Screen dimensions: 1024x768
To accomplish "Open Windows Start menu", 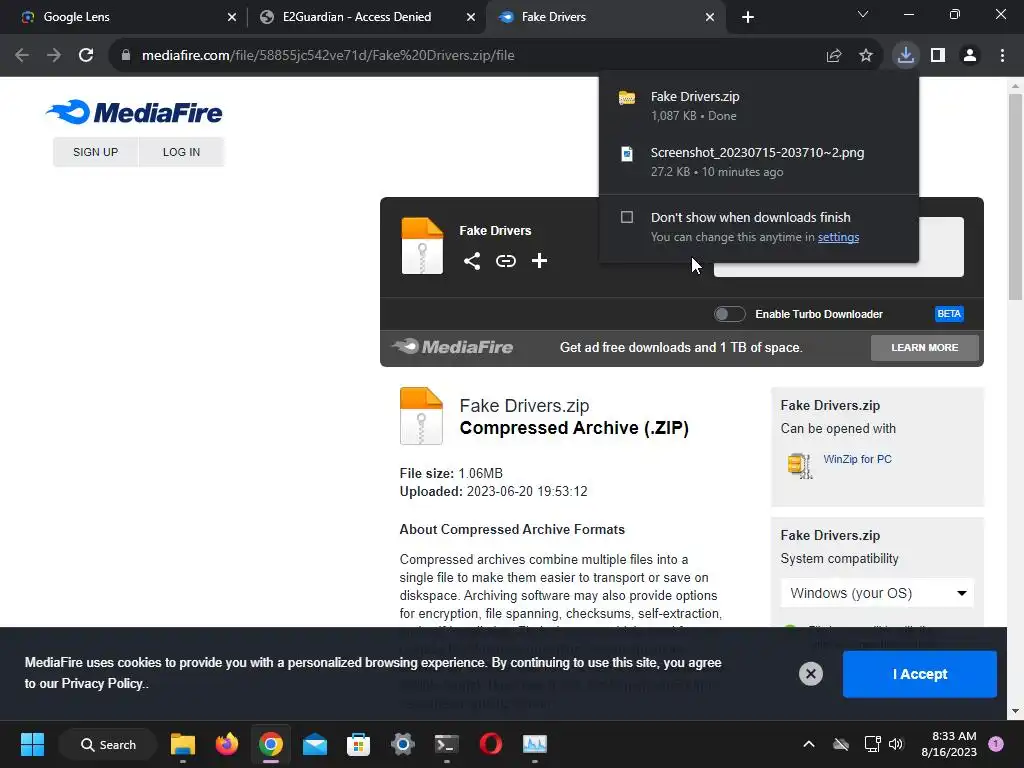I will (32, 744).
